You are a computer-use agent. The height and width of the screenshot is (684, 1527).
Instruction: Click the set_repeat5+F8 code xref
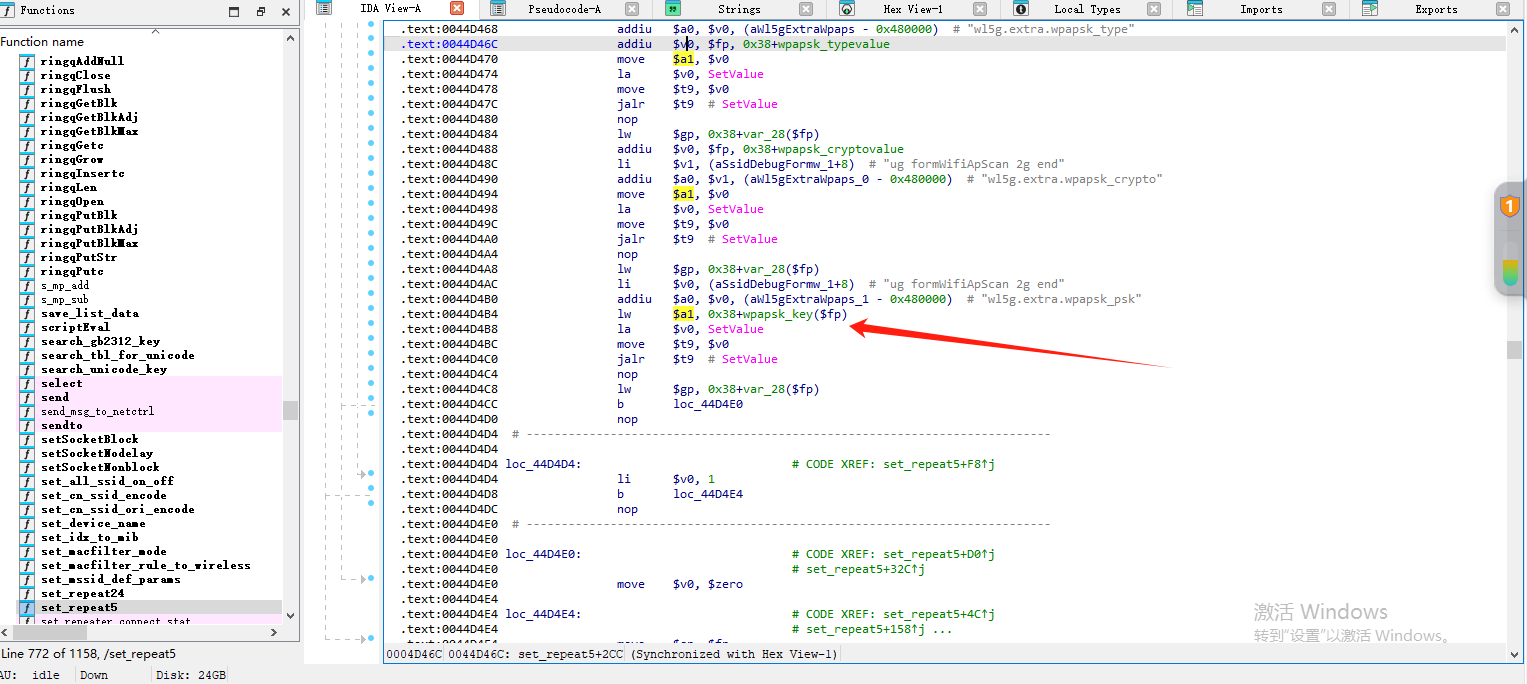click(940, 464)
